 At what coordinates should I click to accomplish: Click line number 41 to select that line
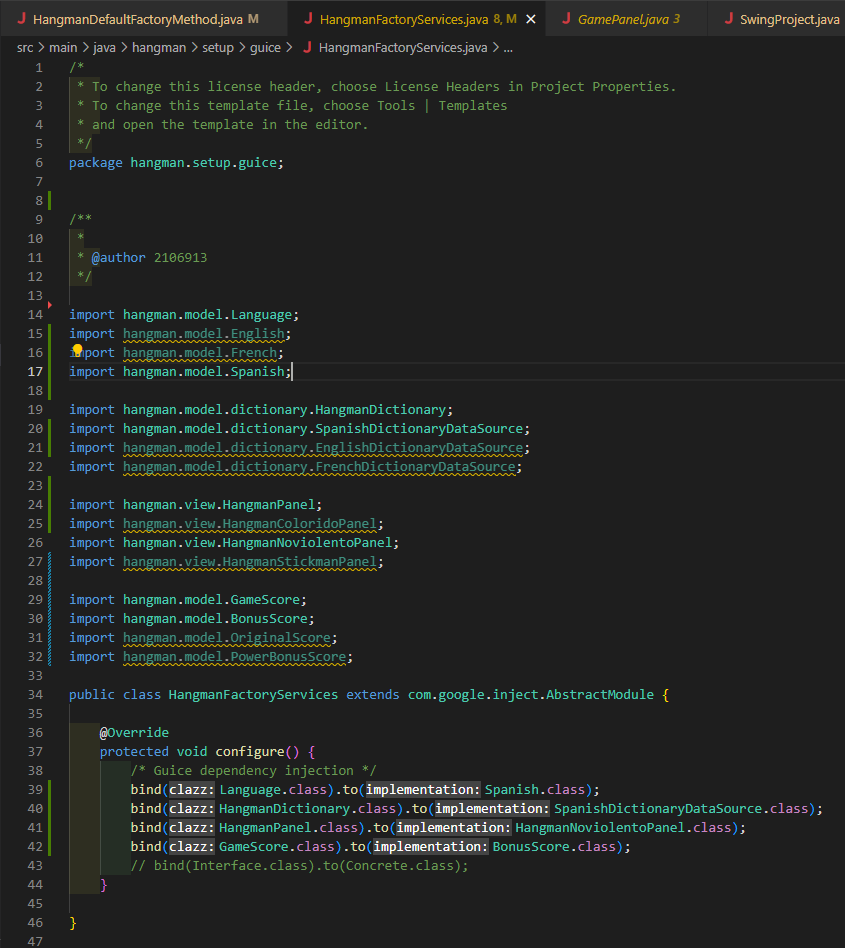coord(35,827)
